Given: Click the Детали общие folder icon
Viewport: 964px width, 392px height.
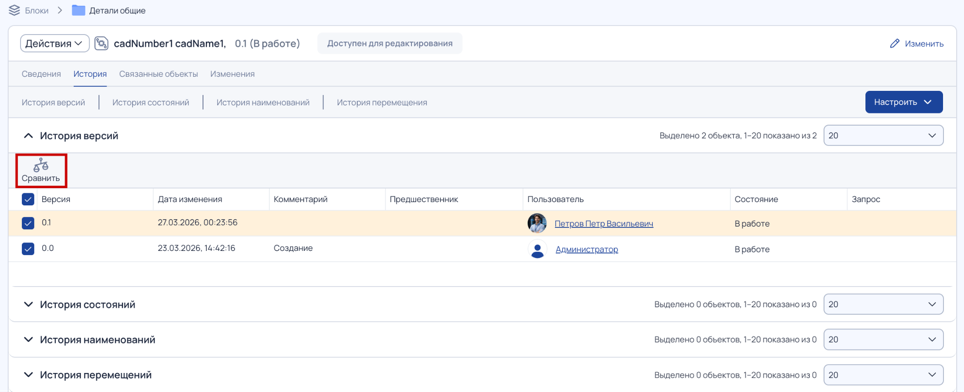Looking at the screenshot, I should 78,10.
